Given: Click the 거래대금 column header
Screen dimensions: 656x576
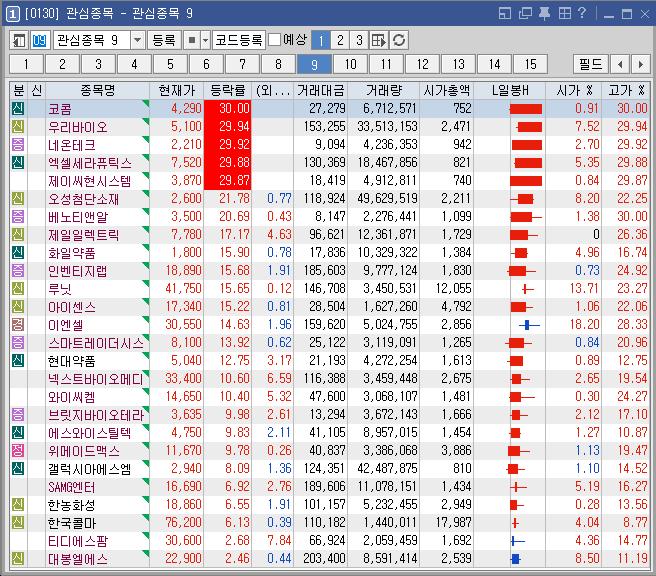Looking at the screenshot, I should pos(320,90).
